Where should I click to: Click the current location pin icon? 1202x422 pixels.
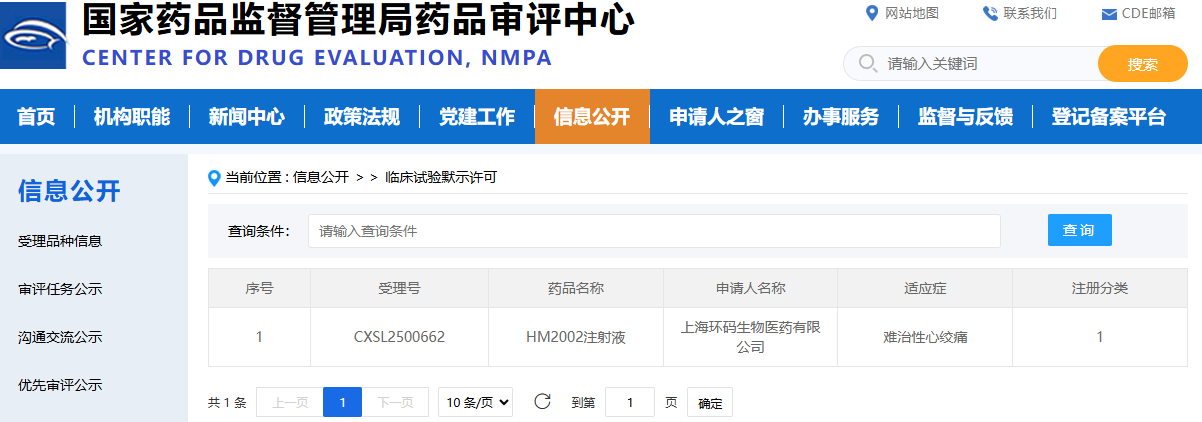[214, 178]
